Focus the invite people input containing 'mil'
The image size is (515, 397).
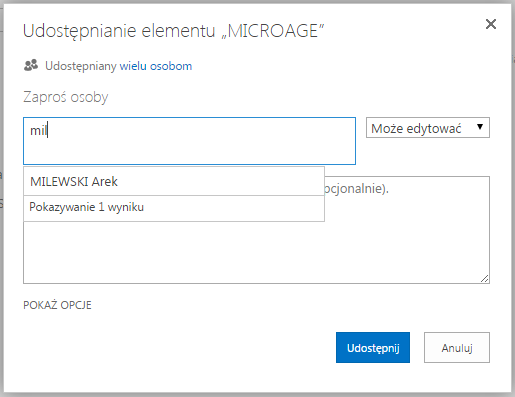coord(189,141)
